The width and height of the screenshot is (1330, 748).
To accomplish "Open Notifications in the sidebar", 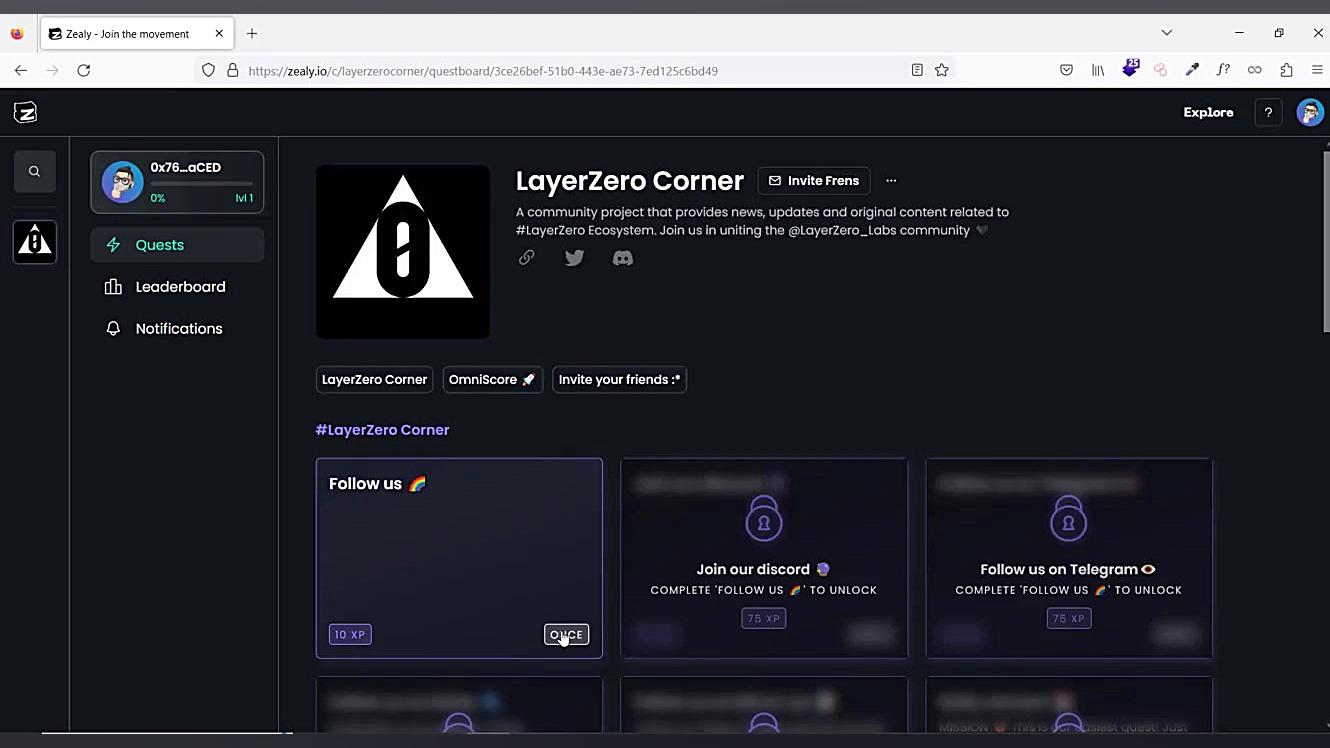I will (177, 329).
